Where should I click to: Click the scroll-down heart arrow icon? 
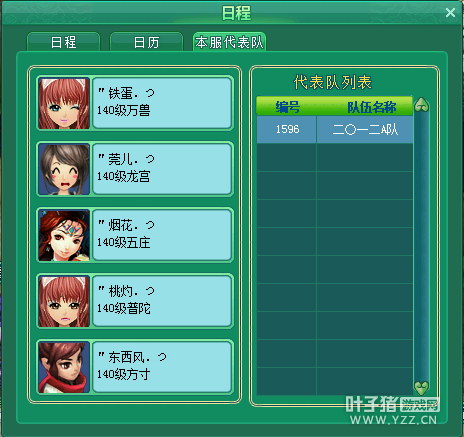(x=421, y=388)
